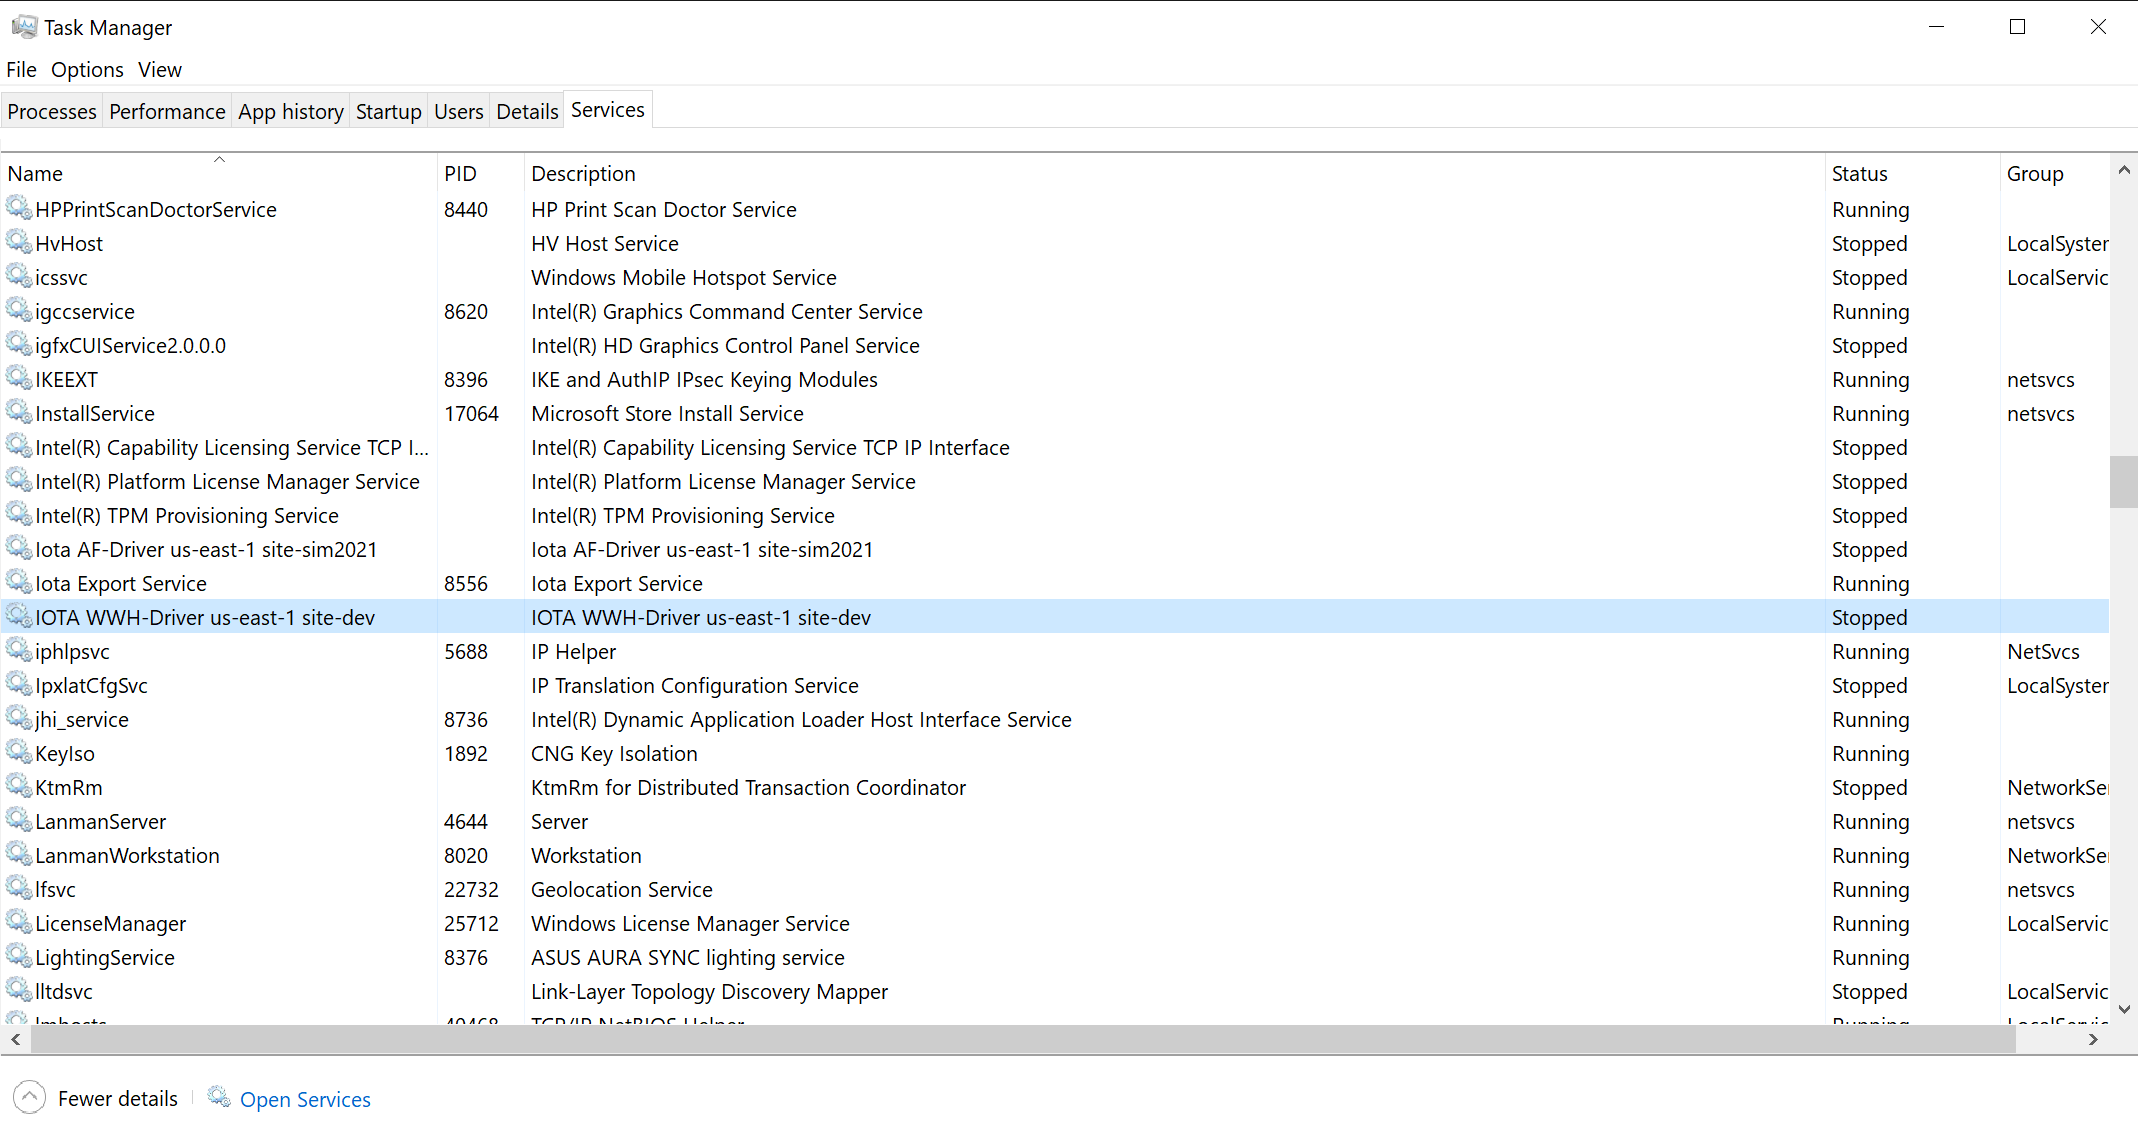Click the horizontal scrollbar left arrow
The width and height of the screenshot is (2138, 1138).
tap(15, 1039)
